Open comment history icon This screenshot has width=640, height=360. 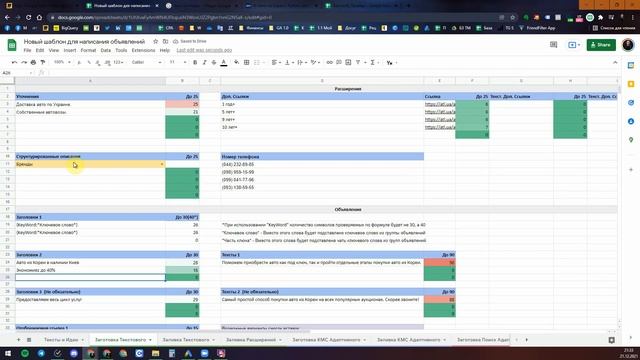[x=553, y=44]
